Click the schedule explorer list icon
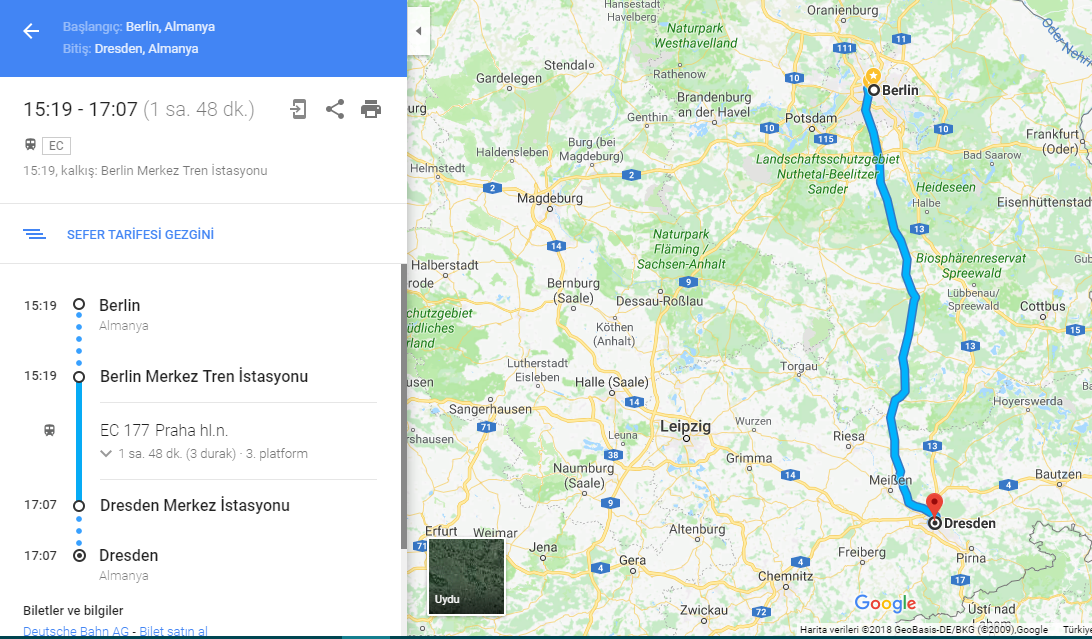 click(35, 235)
